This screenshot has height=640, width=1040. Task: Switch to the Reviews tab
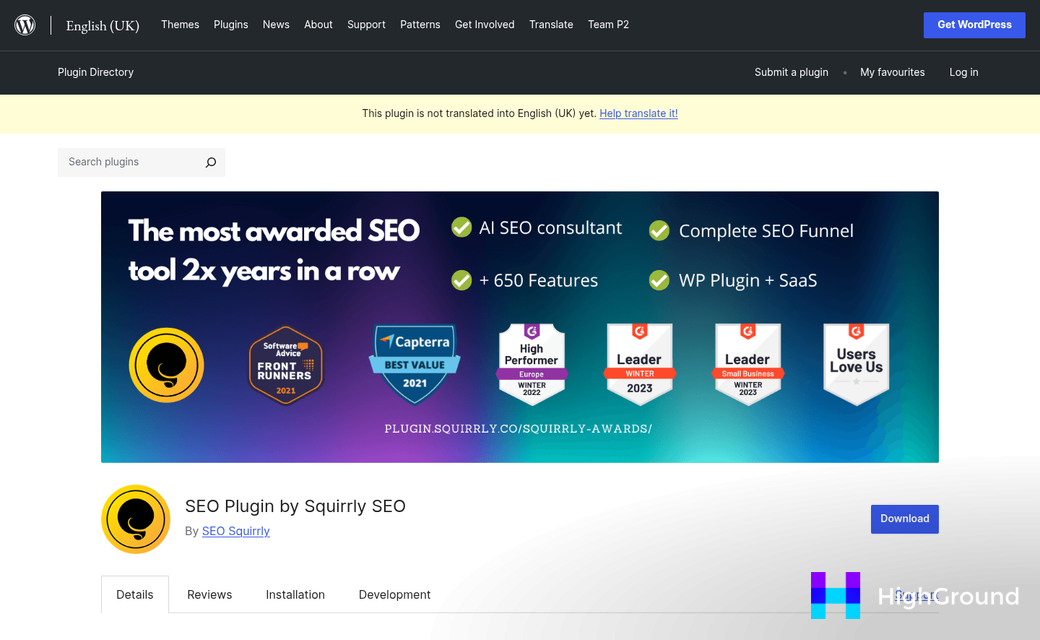click(x=209, y=594)
